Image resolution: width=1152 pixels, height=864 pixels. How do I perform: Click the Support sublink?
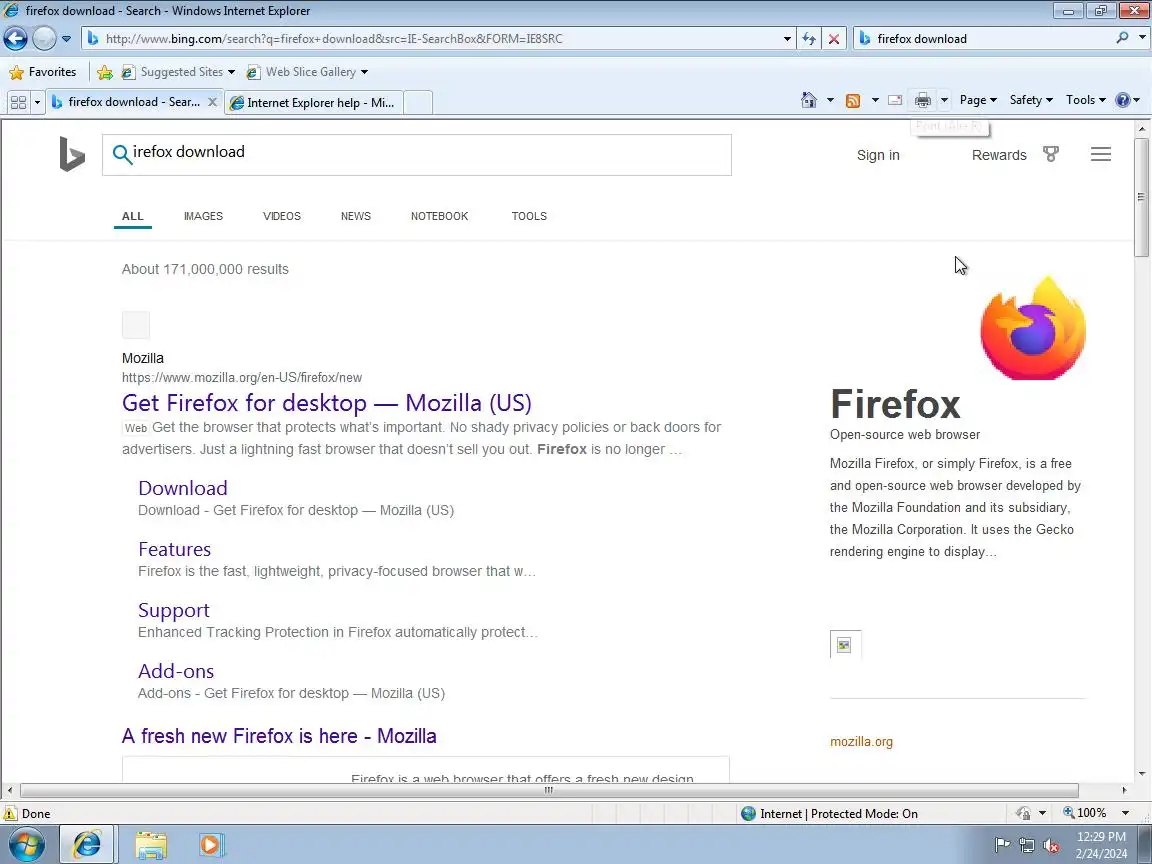click(x=173, y=610)
